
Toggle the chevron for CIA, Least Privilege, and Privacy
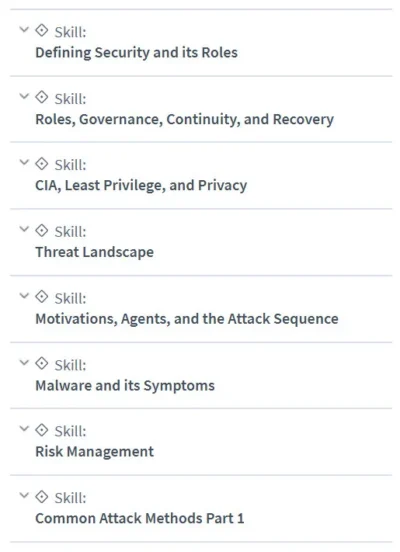click(24, 162)
